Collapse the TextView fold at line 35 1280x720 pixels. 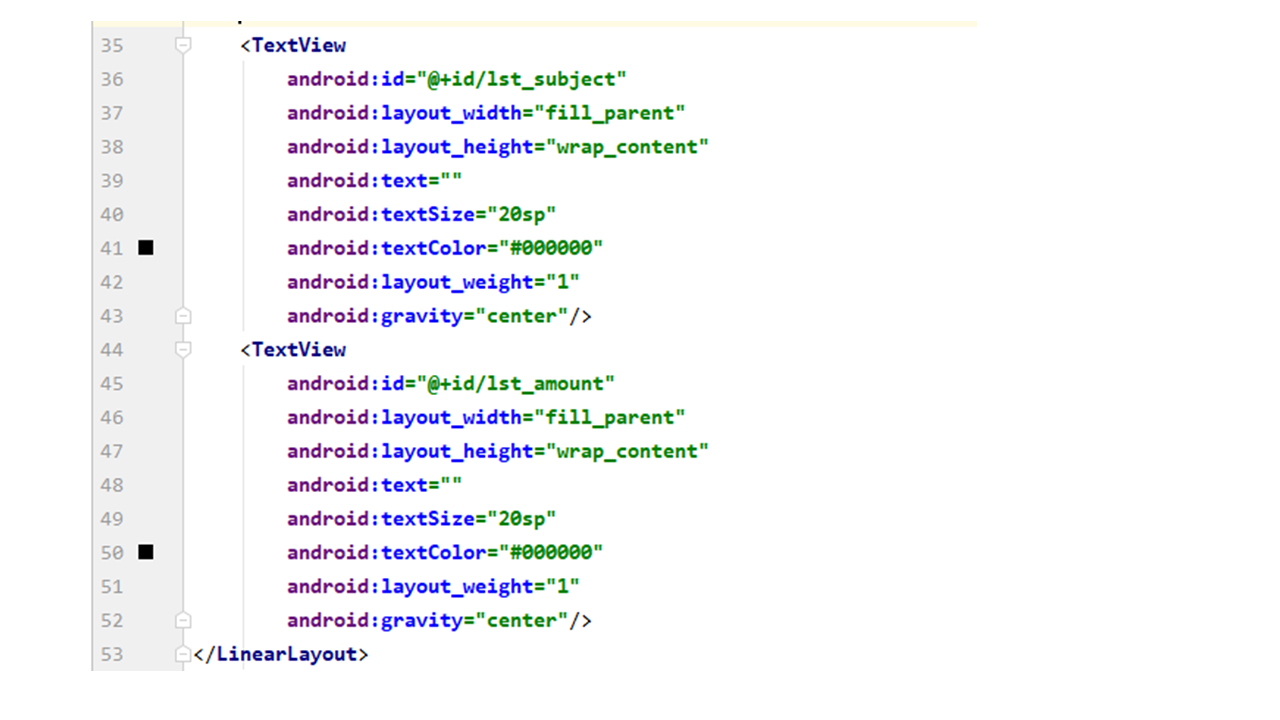pos(182,45)
